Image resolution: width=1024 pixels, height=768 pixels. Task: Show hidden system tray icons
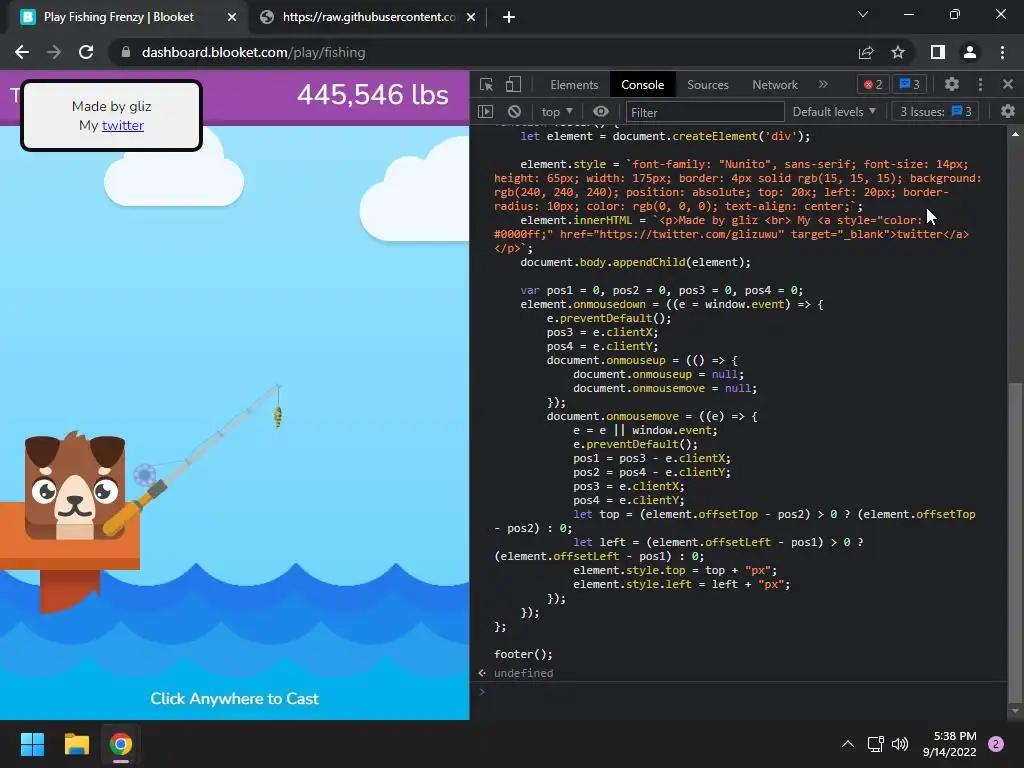[x=847, y=744]
